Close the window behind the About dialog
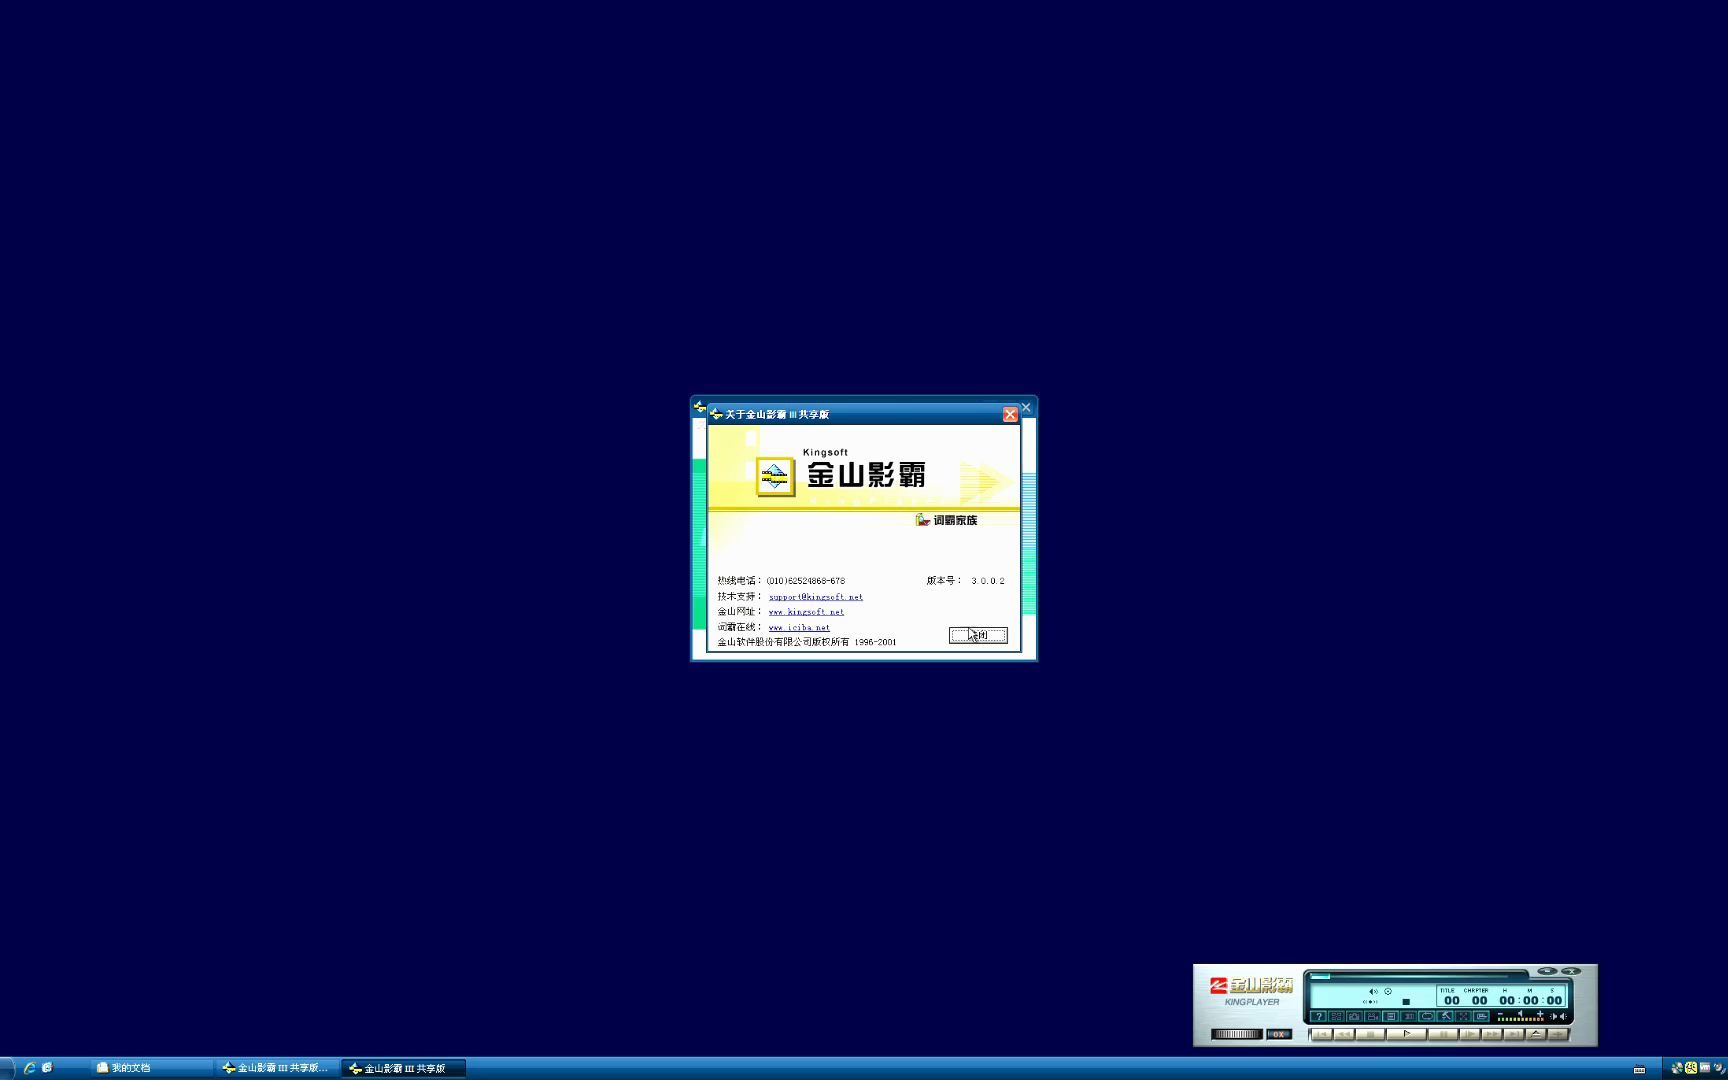 pos(1026,407)
